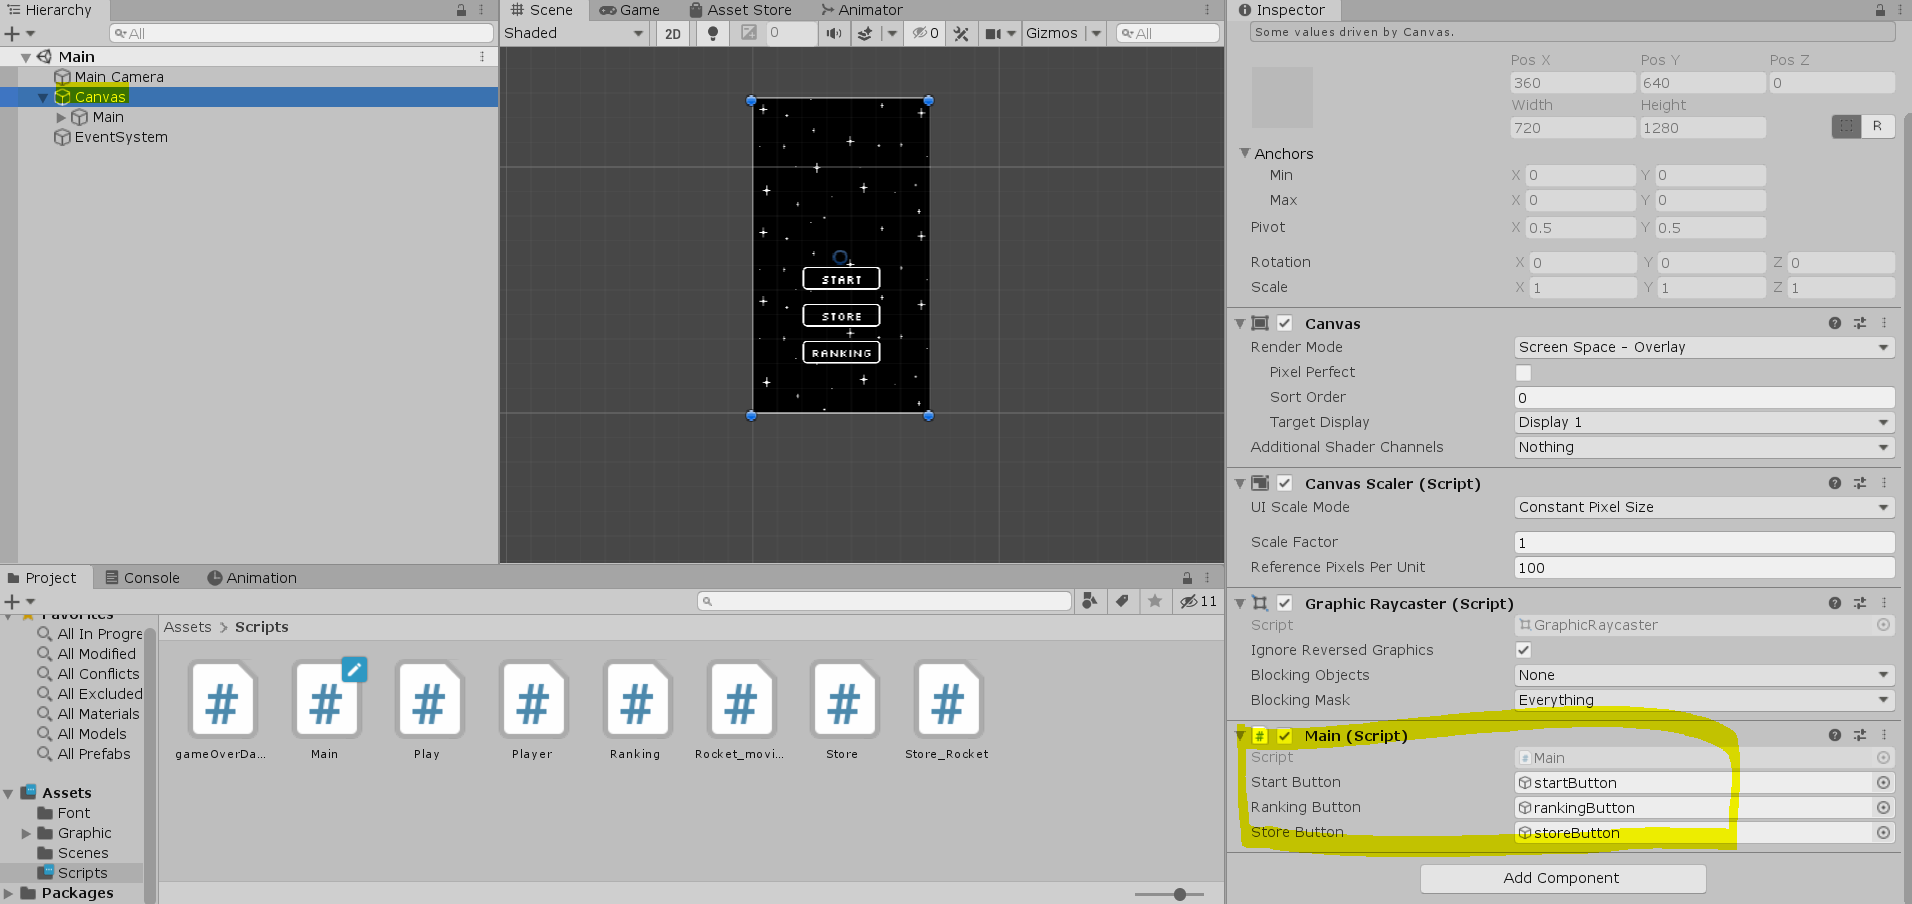Image resolution: width=1912 pixels, height=904 pixels.
Task: Switch to the Animation tab
Action: pyautogui.click(x=252, y=578)
